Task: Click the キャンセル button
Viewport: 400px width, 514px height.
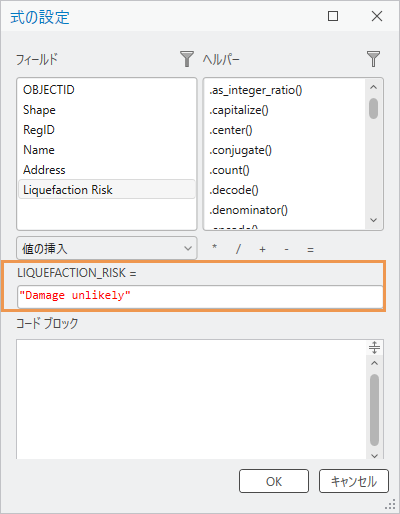Action: point(354,481)
